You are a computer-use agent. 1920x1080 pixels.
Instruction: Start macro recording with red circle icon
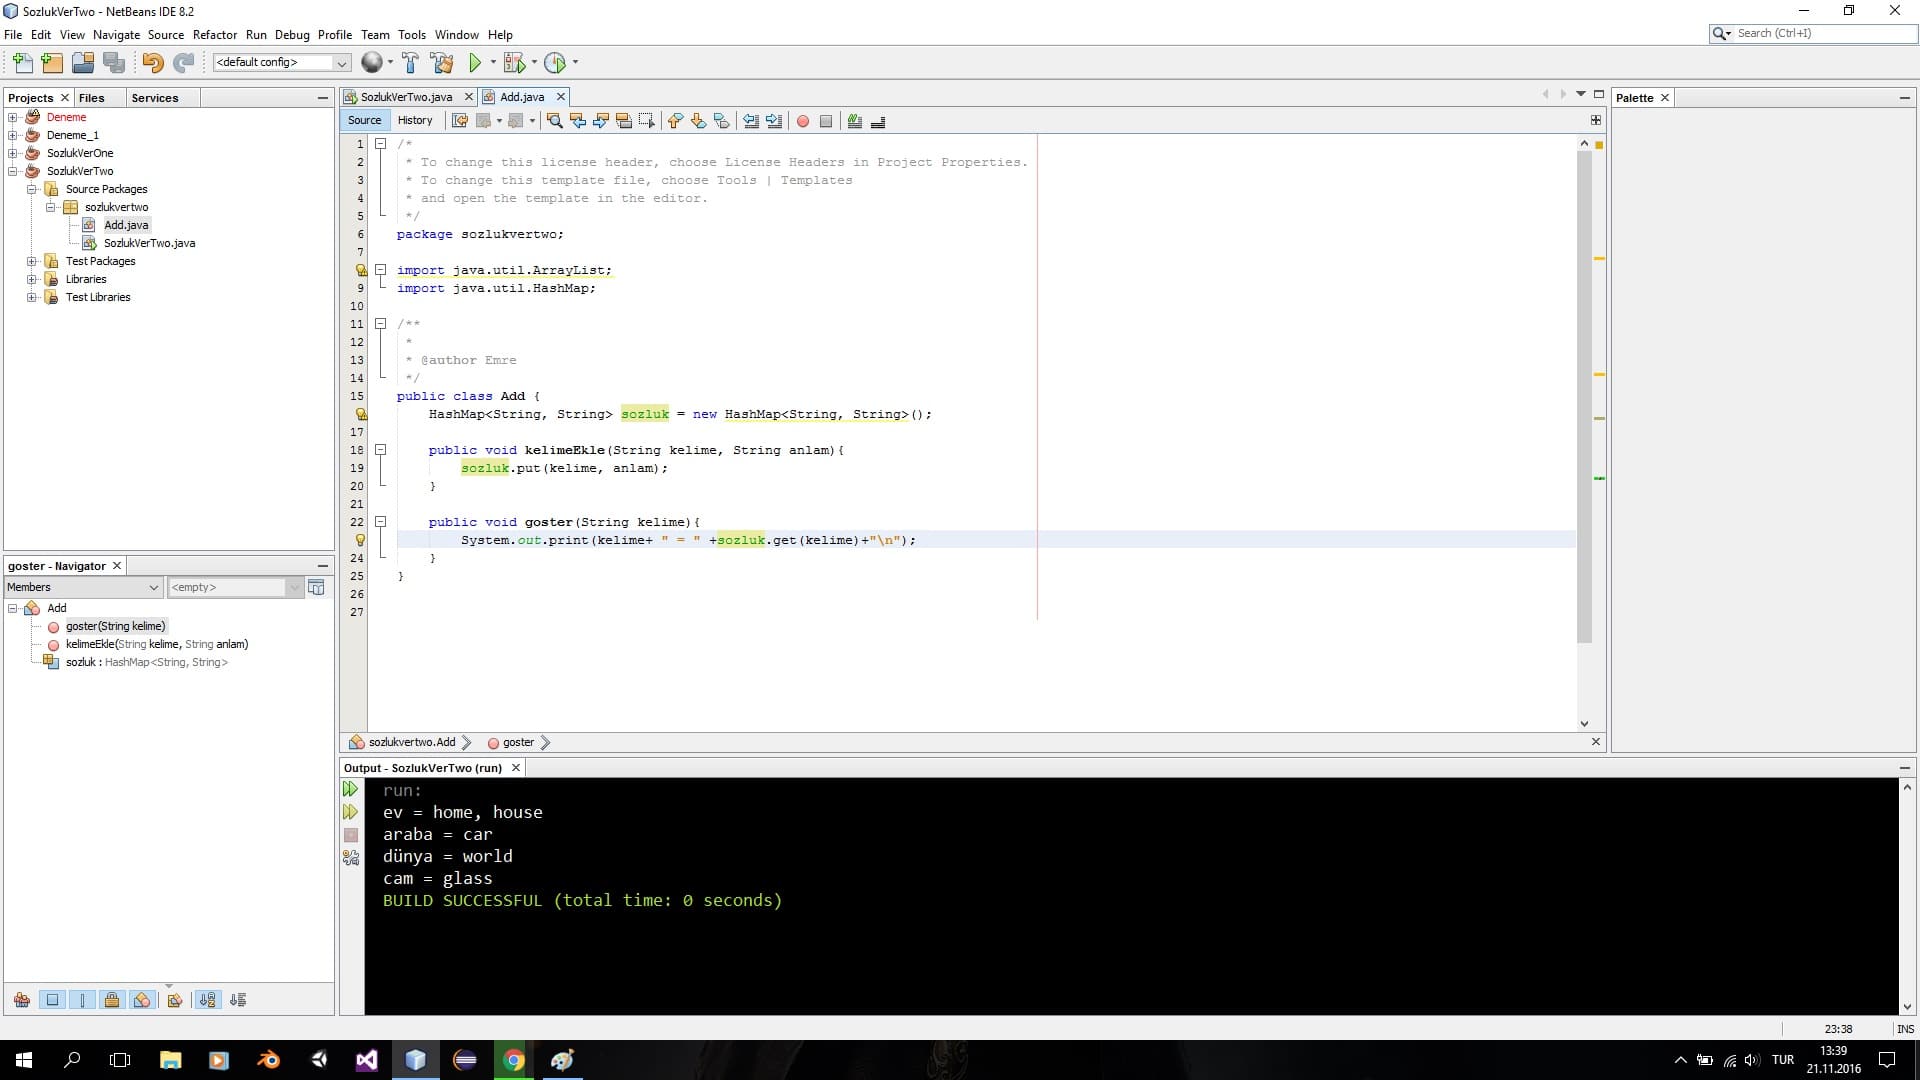tap(802, 121)
